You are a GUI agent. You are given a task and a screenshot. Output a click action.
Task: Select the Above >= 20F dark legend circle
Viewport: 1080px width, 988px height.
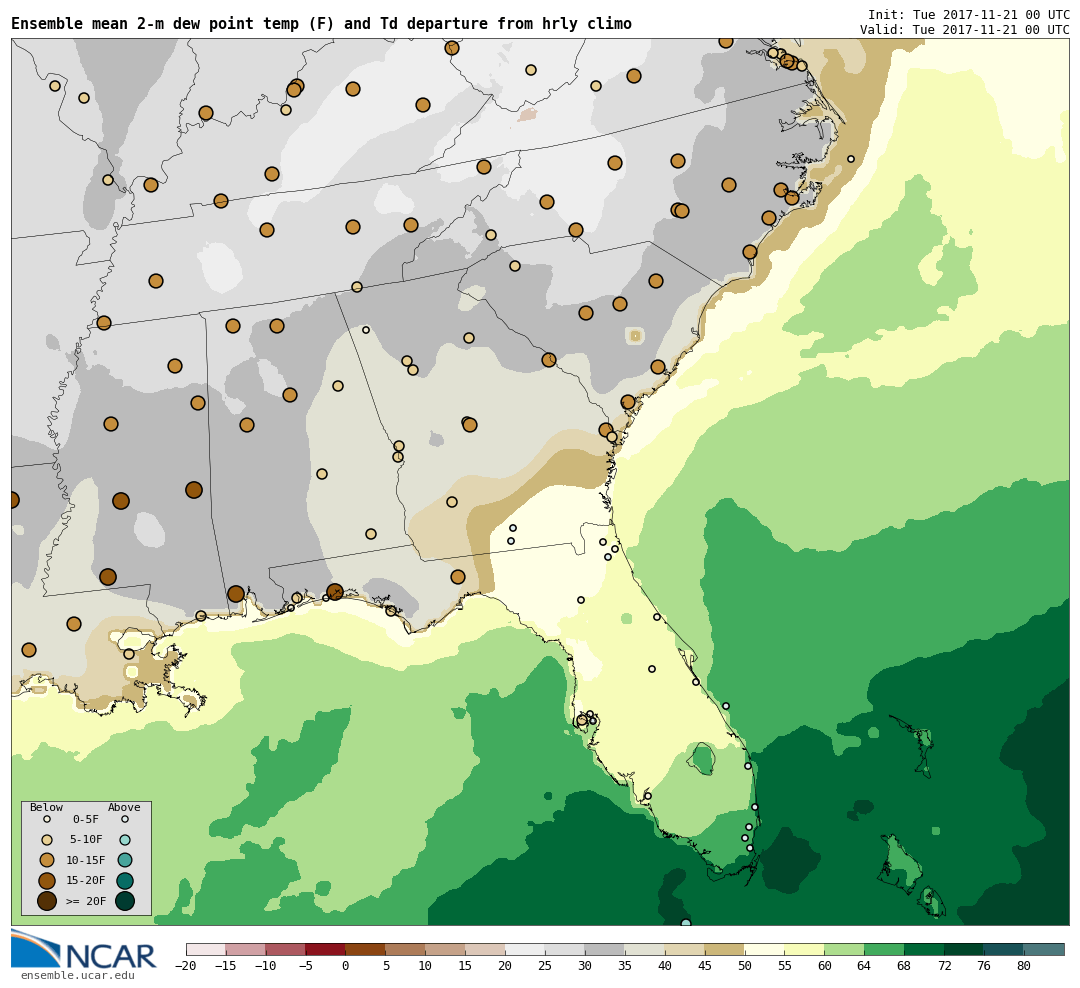(125, 900)
